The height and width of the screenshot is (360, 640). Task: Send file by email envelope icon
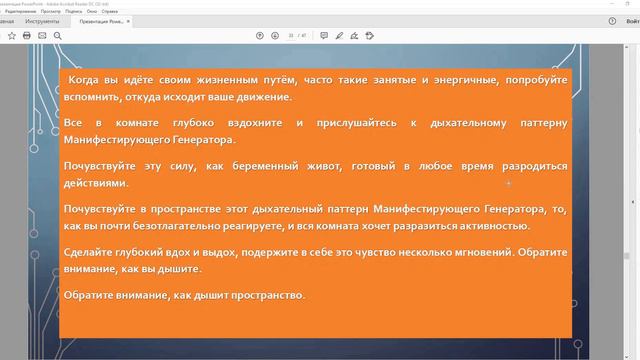[42, 36]
